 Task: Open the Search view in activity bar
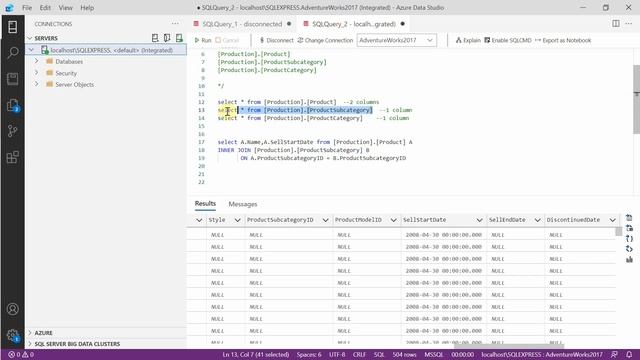coord(13,53)
